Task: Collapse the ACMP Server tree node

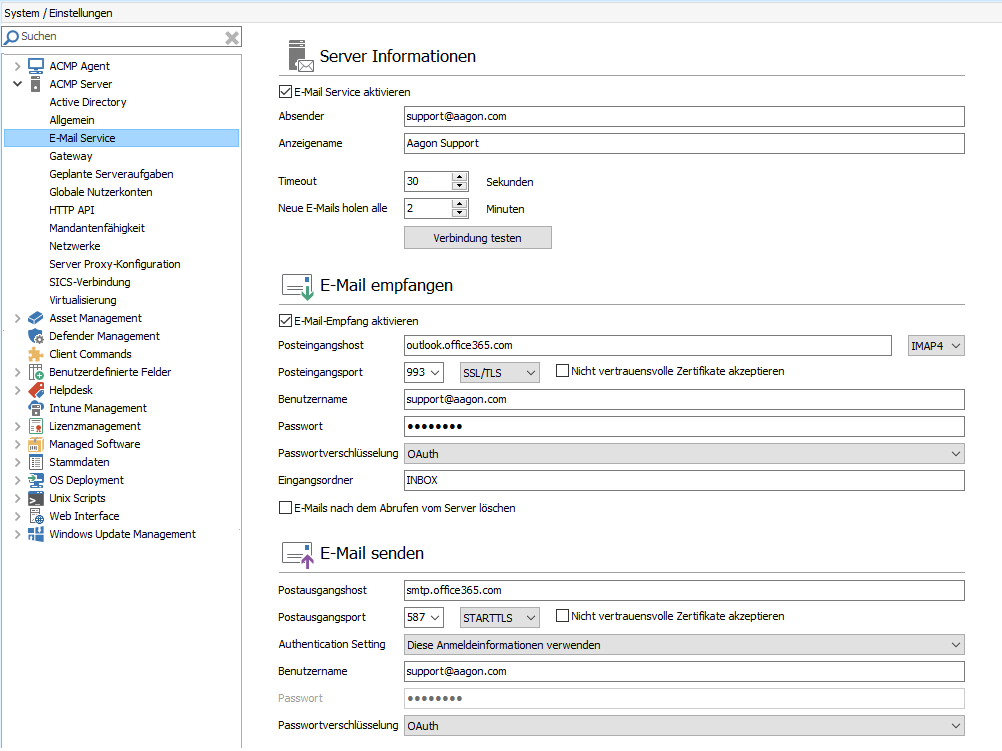Action: (17, 84)
